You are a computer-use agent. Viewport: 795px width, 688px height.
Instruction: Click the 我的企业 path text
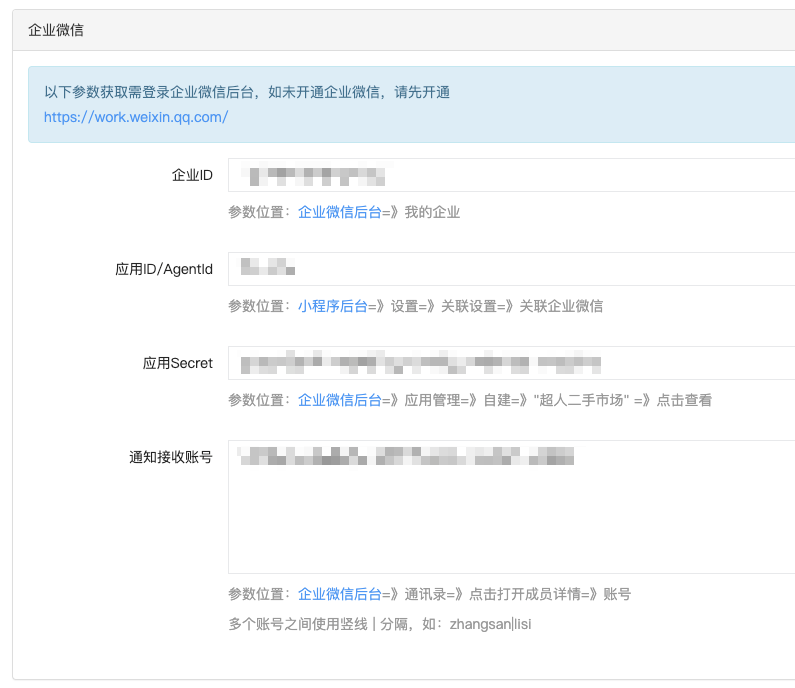[432, 212]
